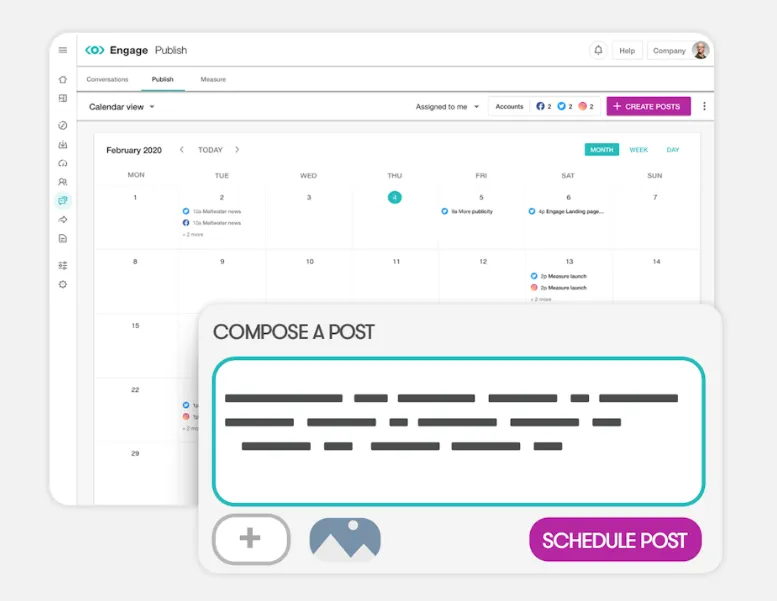Open the Assigned to me dropdown
The width and height of the screenshot is (777, 601).
(x=447, y=106)
